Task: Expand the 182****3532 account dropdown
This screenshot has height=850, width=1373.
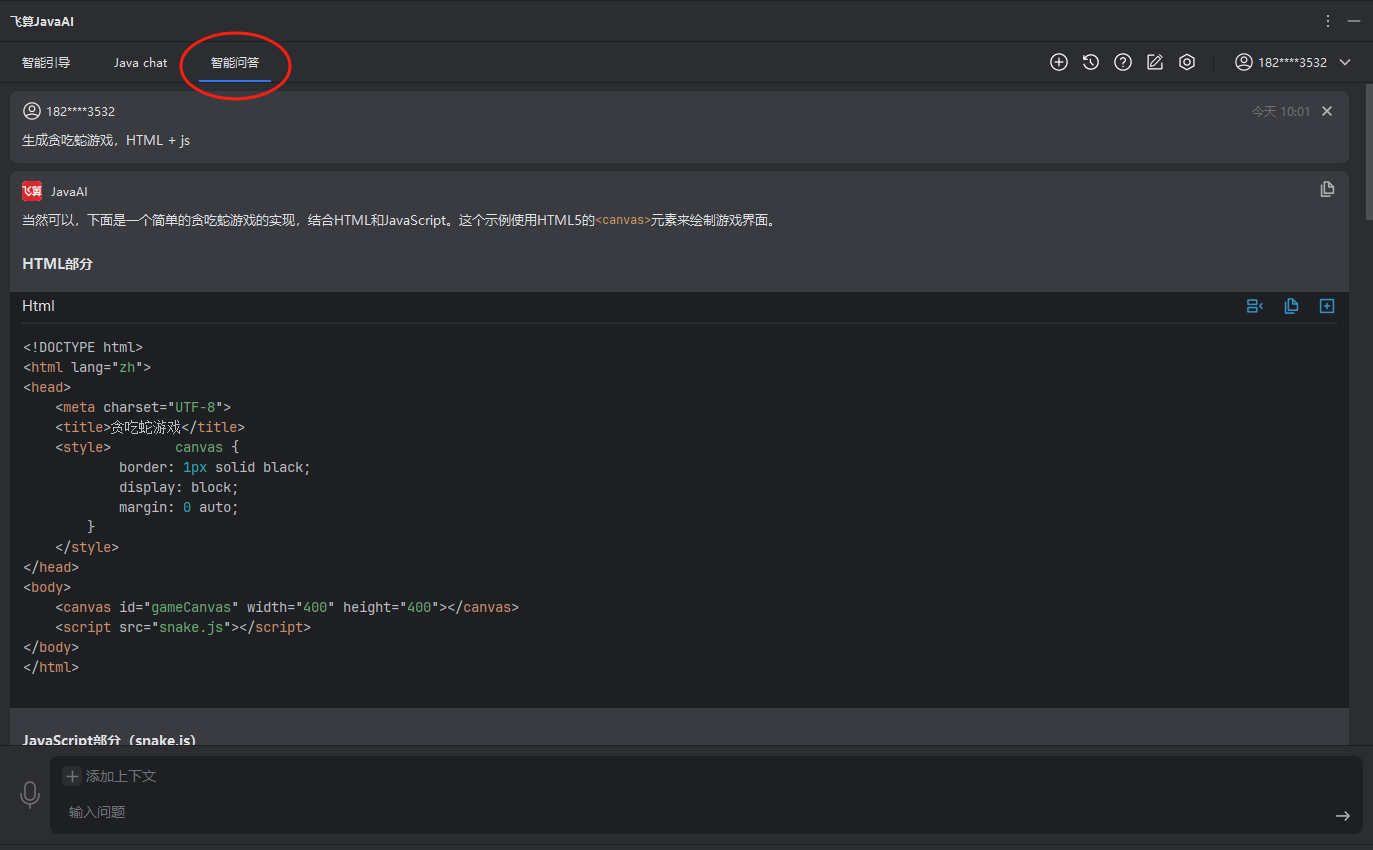Action: click(x=1345, y=62)
